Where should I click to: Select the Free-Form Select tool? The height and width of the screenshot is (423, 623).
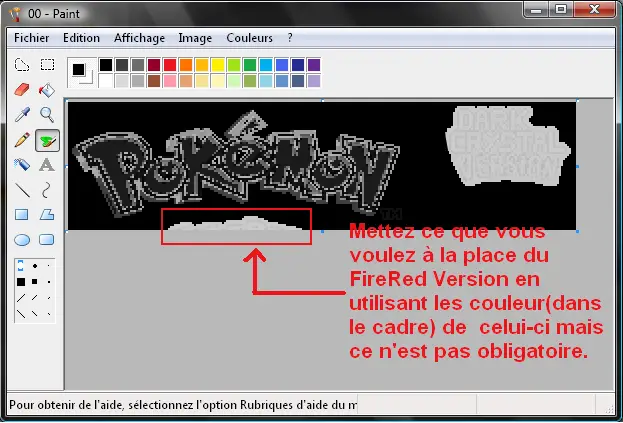click(22, 65)
